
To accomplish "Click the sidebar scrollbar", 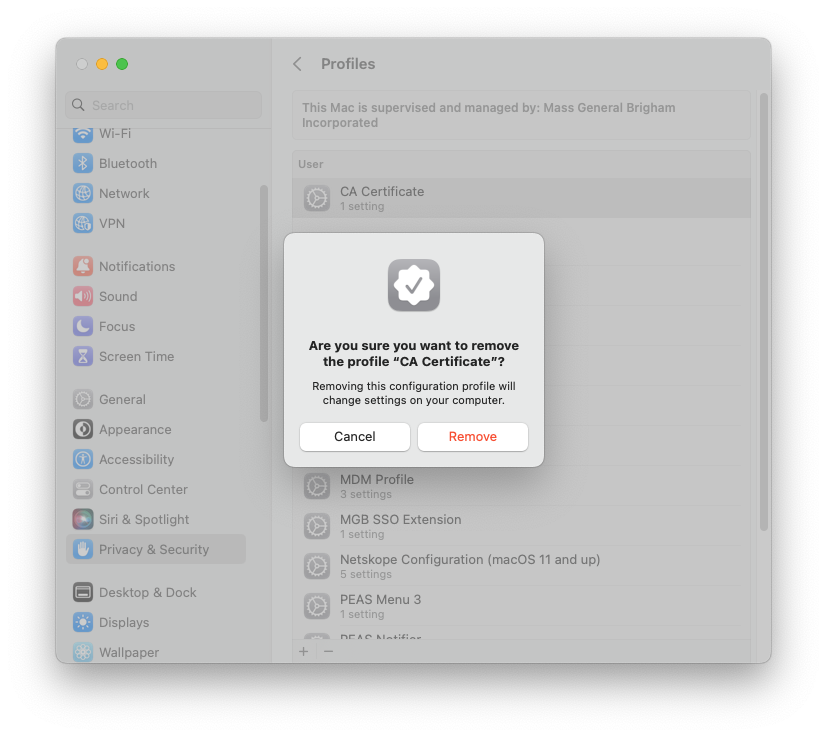I will pyautogui.click(x=264, y=303).
